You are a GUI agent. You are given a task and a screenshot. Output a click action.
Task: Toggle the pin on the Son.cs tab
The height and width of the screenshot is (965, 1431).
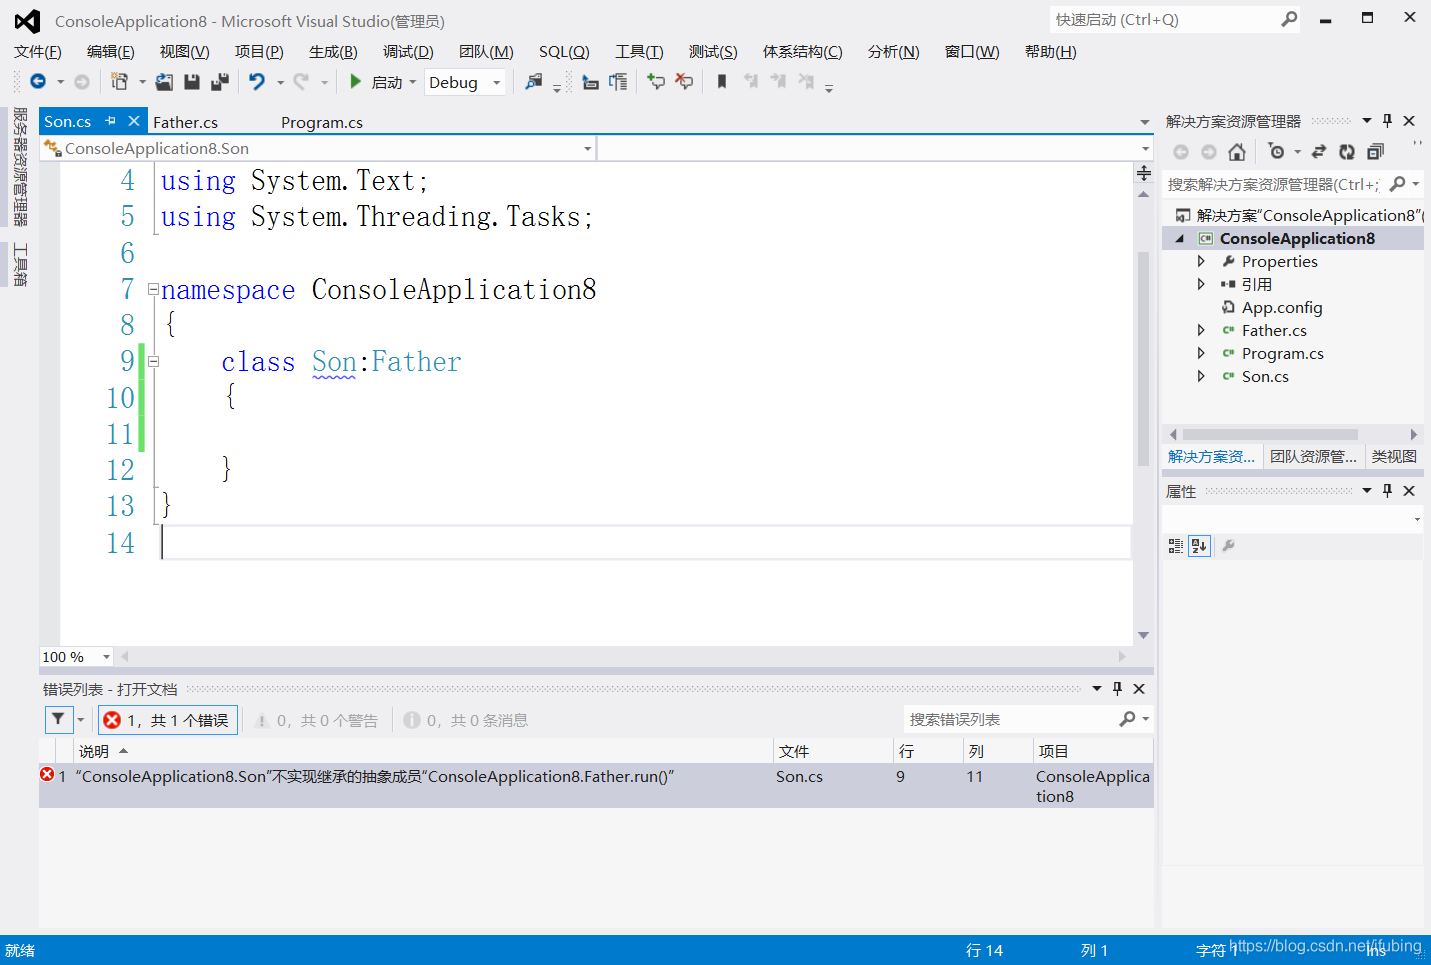tap(110, 121)
